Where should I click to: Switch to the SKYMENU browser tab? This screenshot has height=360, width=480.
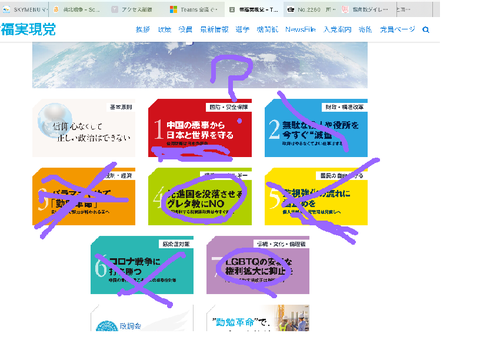24,10
